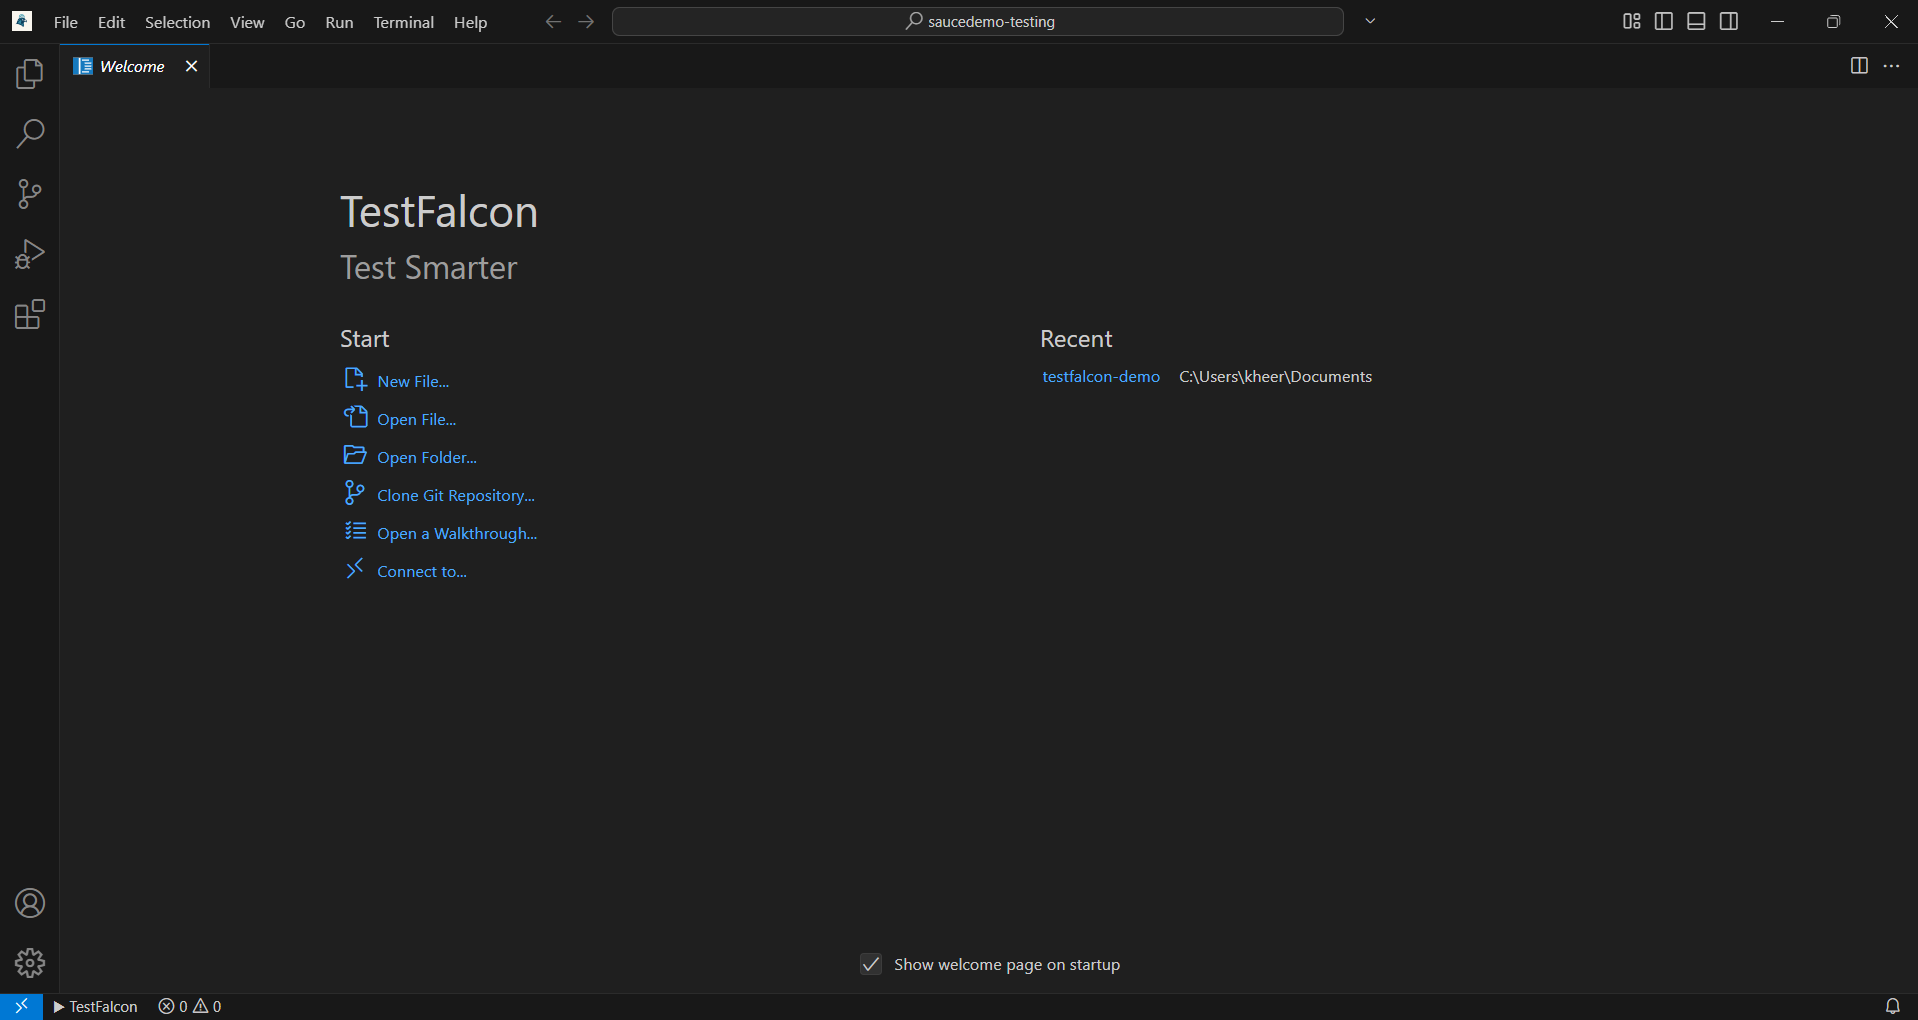Viewport: 1918px width, 1020px height.
Task: Open the View menu
Action: pos(247,22)
